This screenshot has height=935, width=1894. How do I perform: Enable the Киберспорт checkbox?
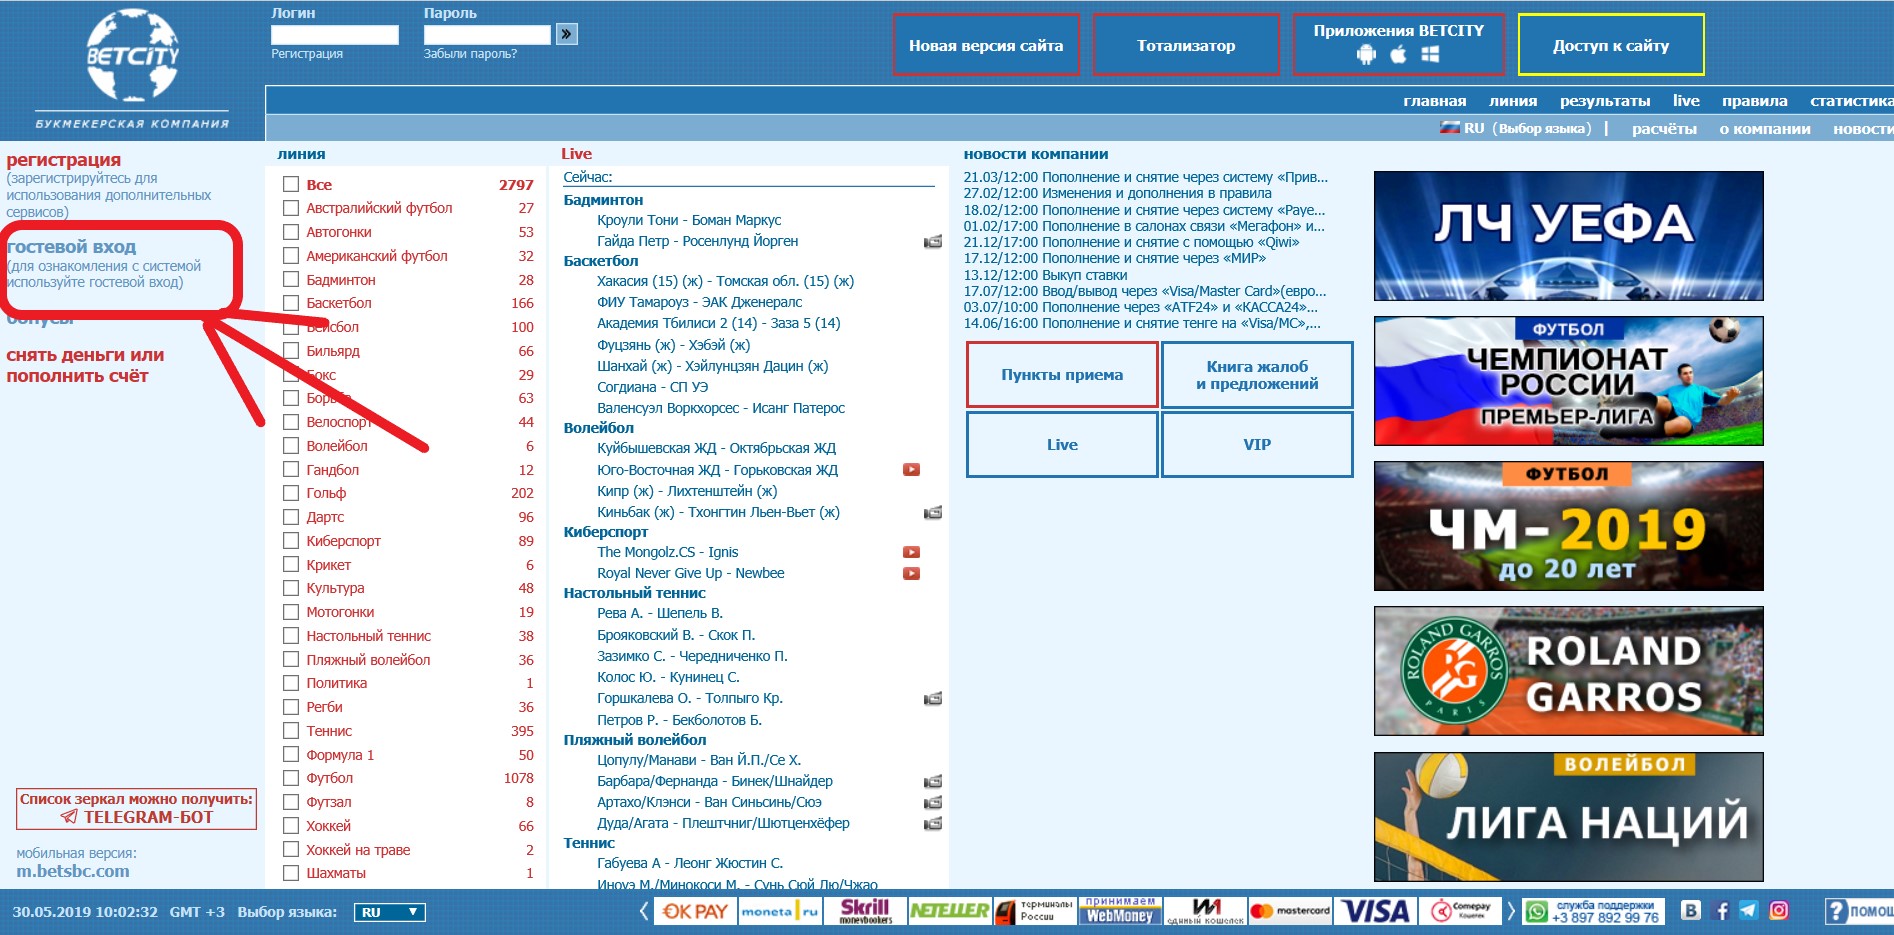coord(291,541)
